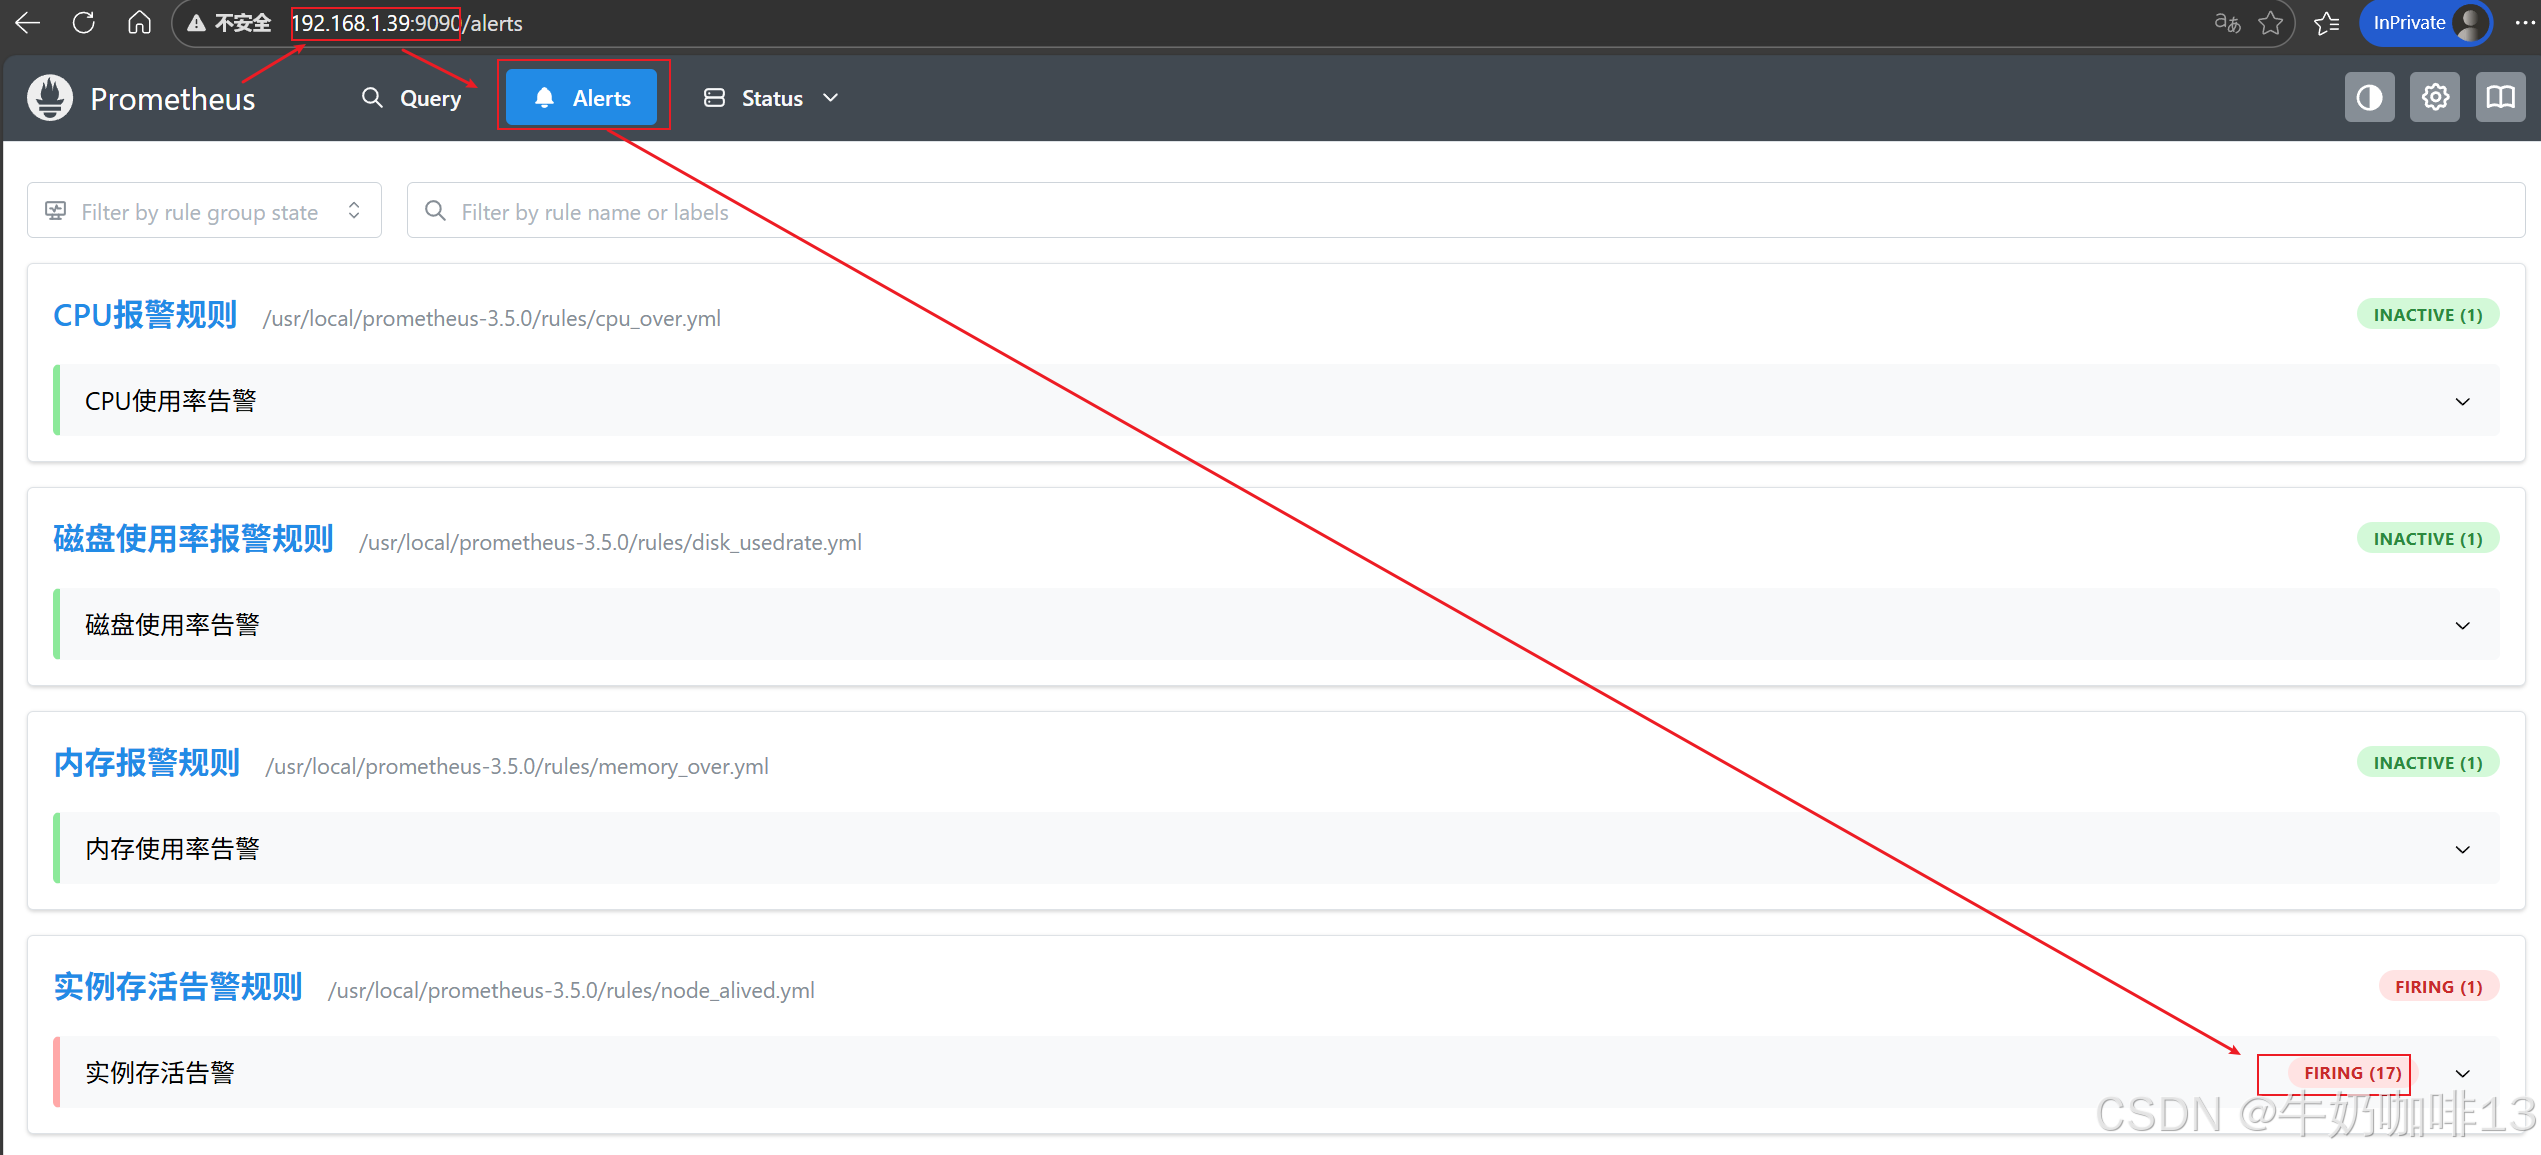Select the Alerts tab
The image size is (2541, 1155).
(583, 98)
